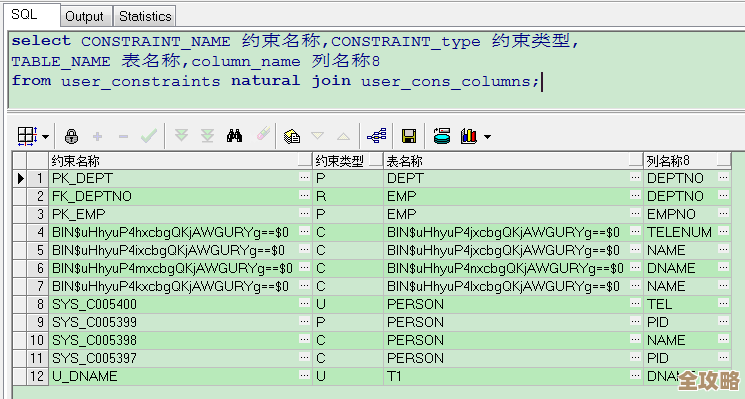Click constraint type R in row 2
Screen dimensions: 745x399
click(347, 196)
